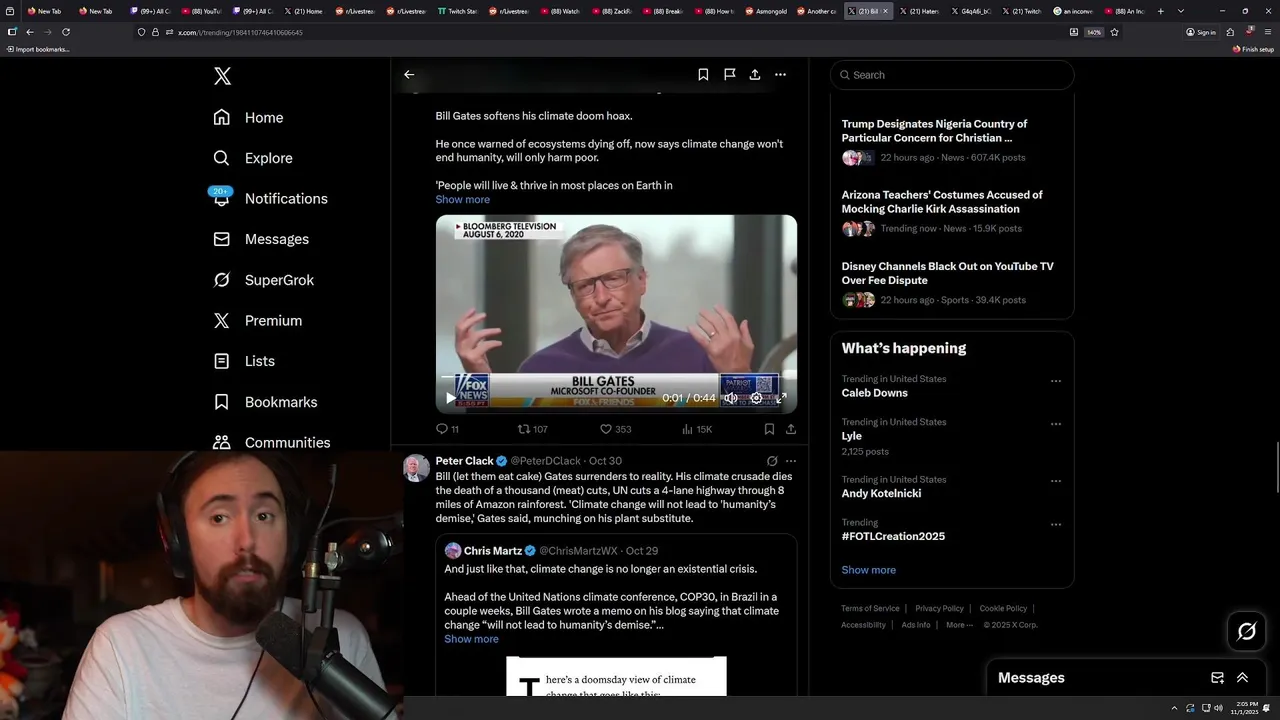The height and width of the screenshot is (720, 1280).
Task: Reply icon showing 11 comments
Action: click(x=447, y=429)
